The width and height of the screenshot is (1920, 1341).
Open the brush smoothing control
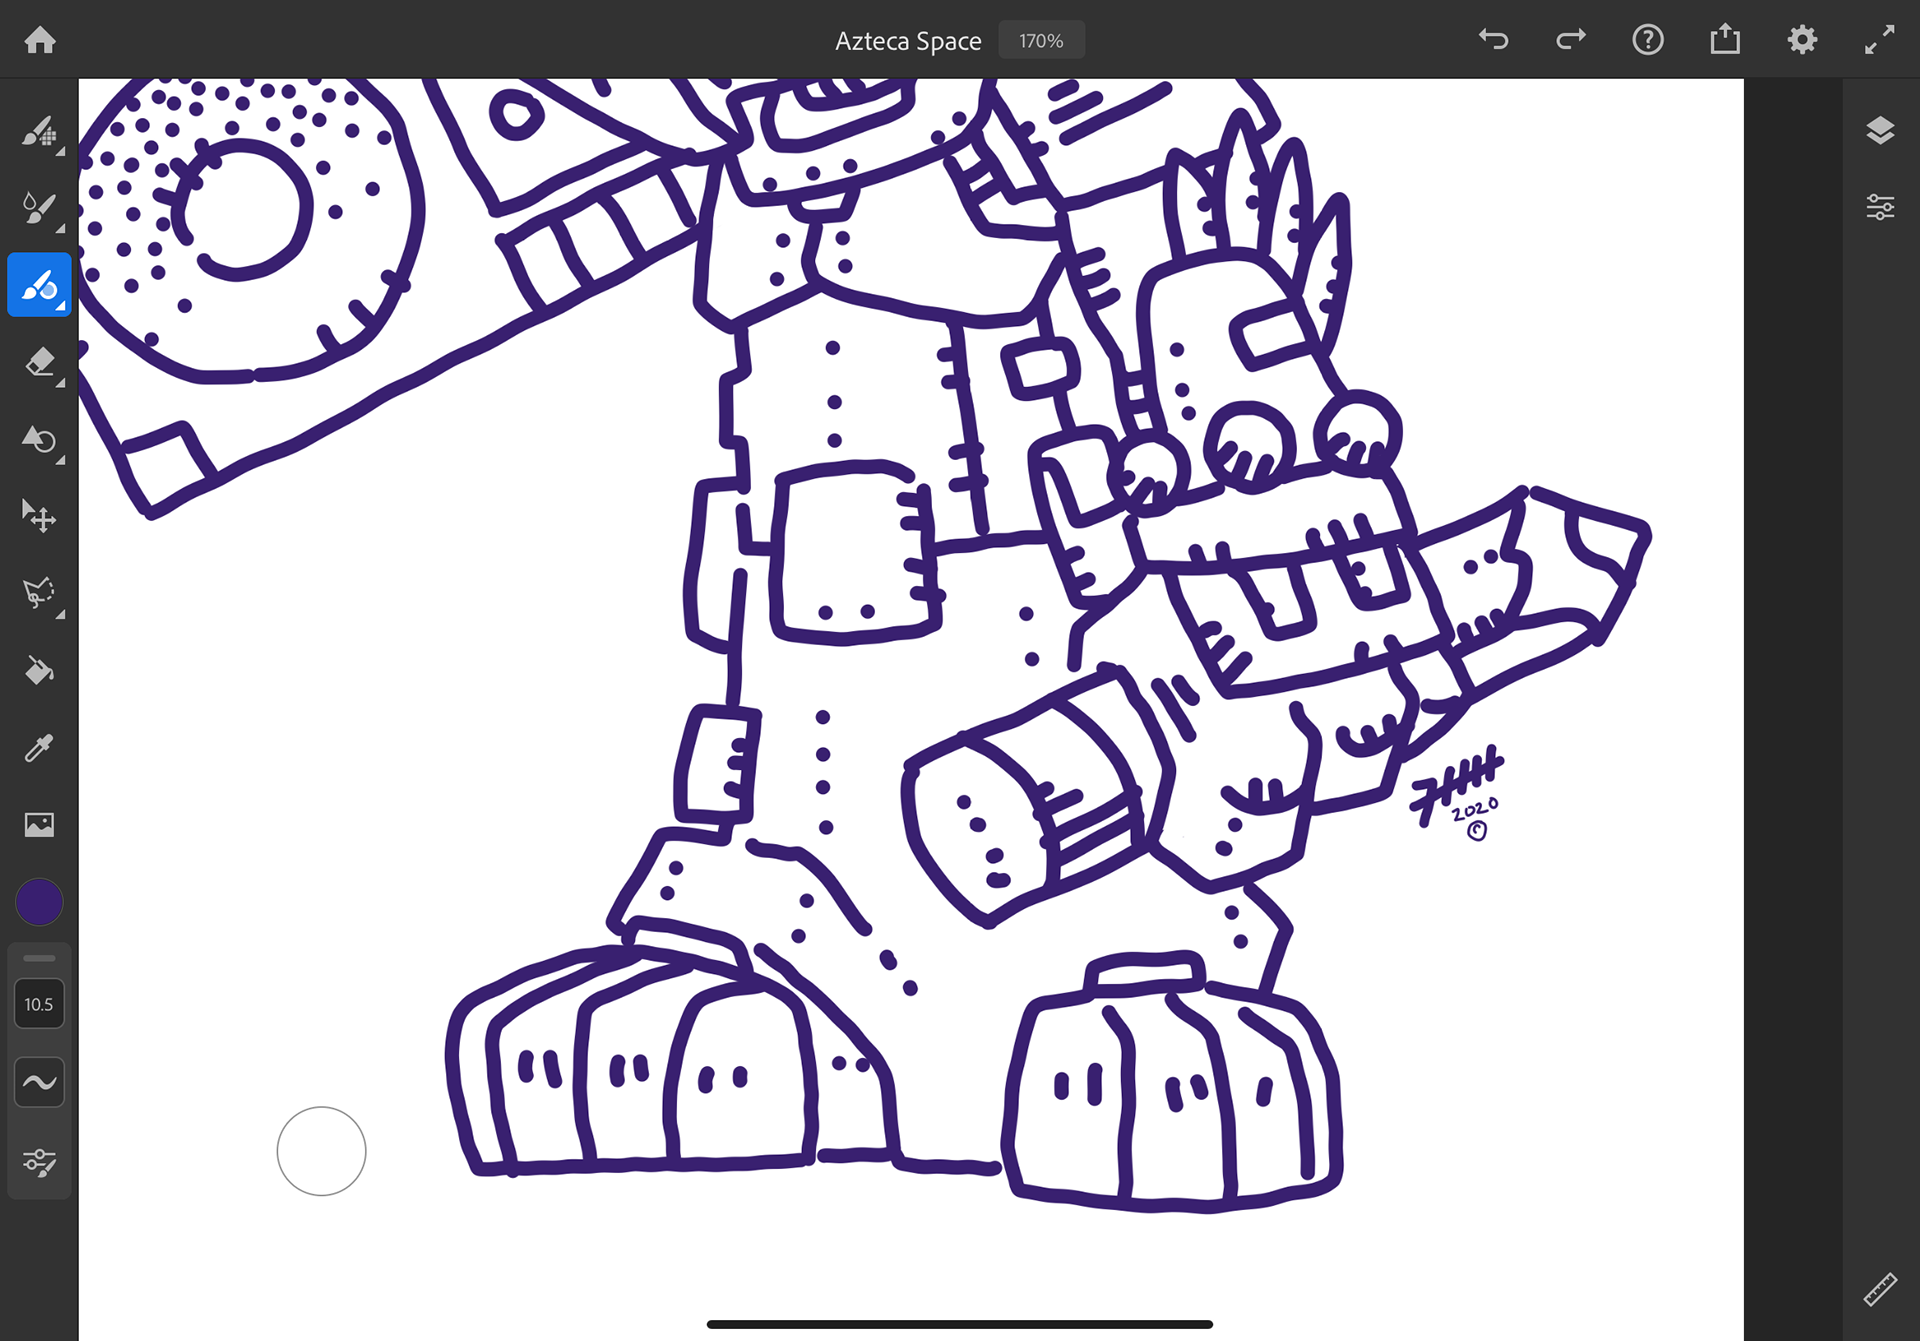click(x=39, y=1082)
